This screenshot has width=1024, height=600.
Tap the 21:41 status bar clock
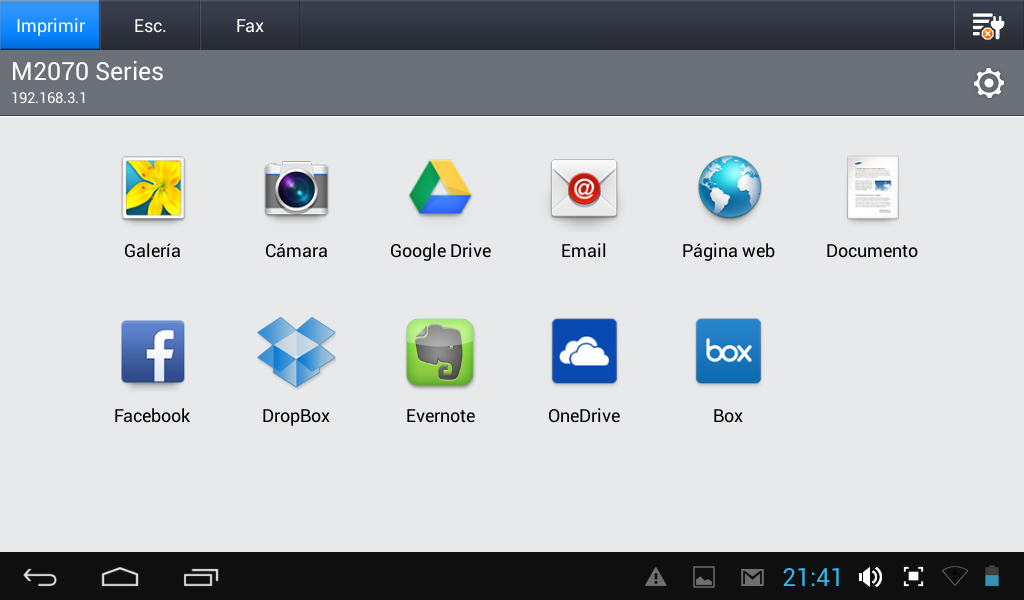coord(812,577)
